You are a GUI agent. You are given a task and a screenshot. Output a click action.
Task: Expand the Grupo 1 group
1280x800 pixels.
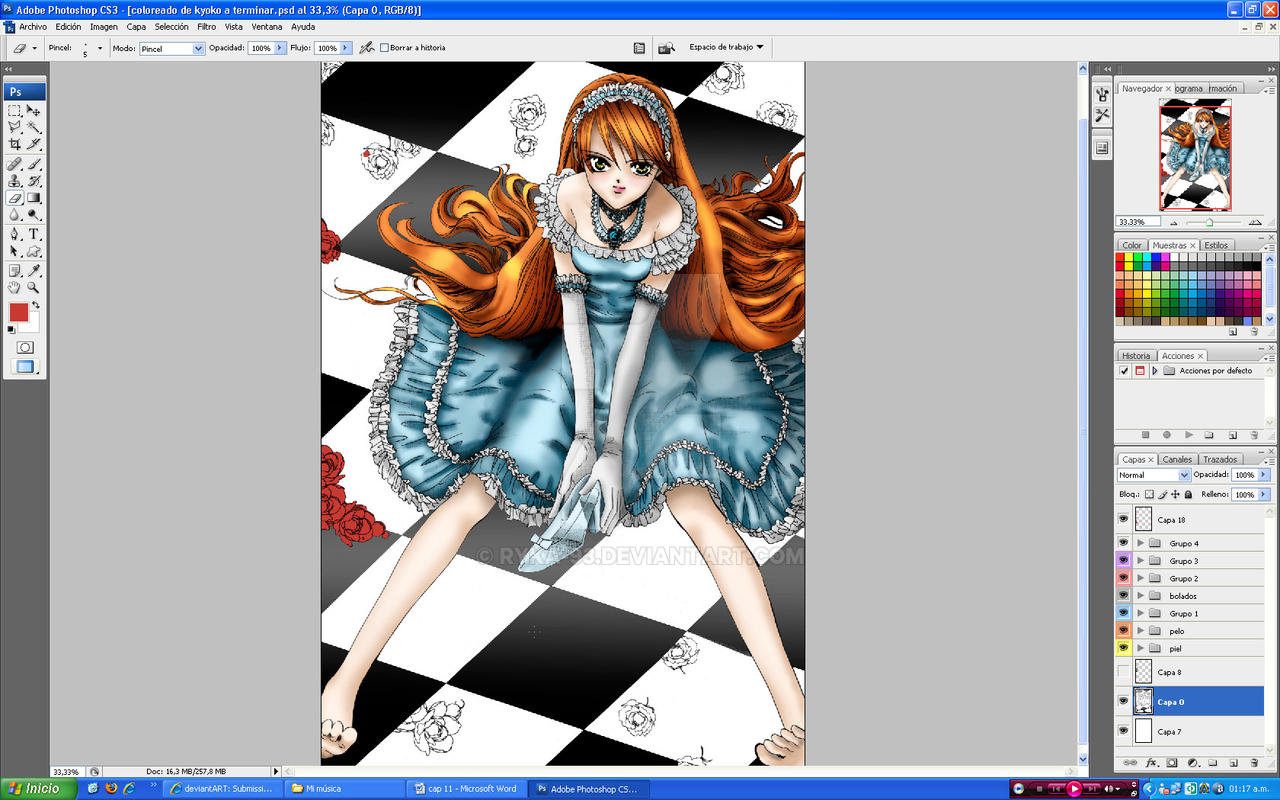pos(1140,613)
